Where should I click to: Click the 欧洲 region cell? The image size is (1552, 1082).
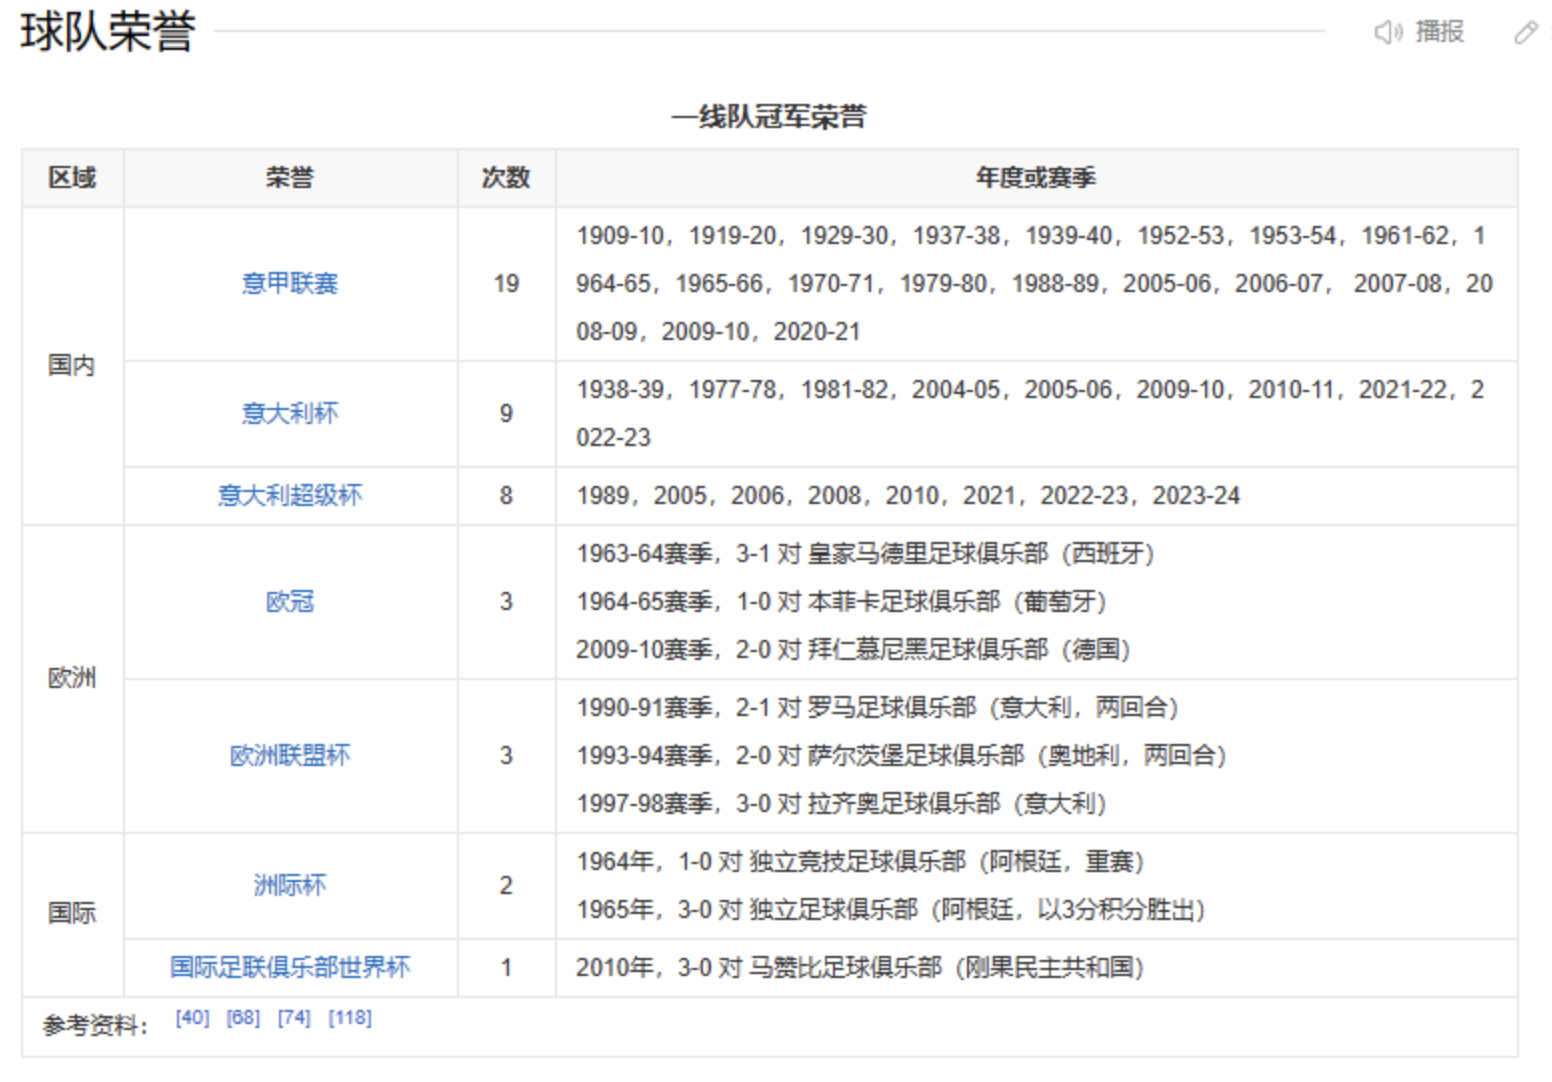tap(72, 679)
